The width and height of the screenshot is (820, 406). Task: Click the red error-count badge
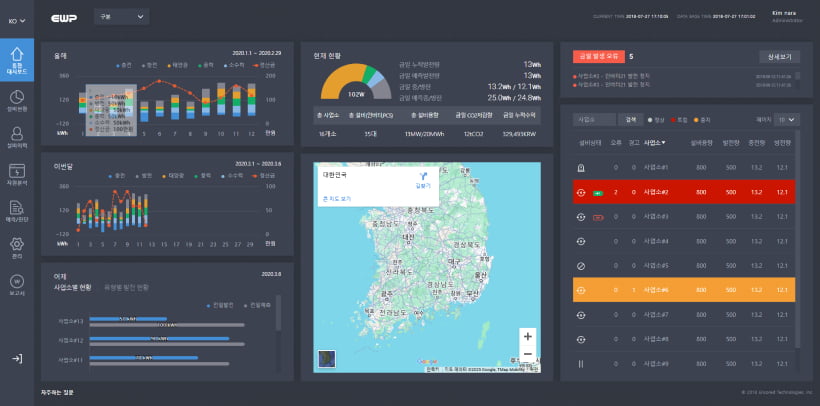point(599,57)
